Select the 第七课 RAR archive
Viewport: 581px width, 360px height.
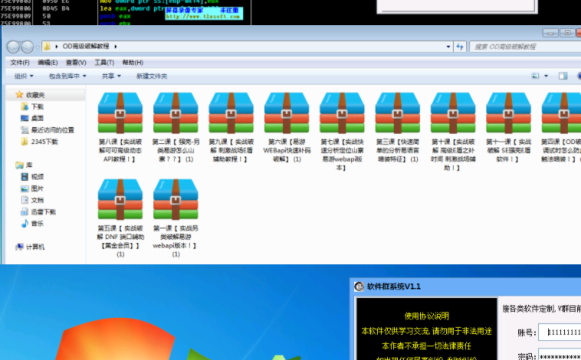click(342, 131)
